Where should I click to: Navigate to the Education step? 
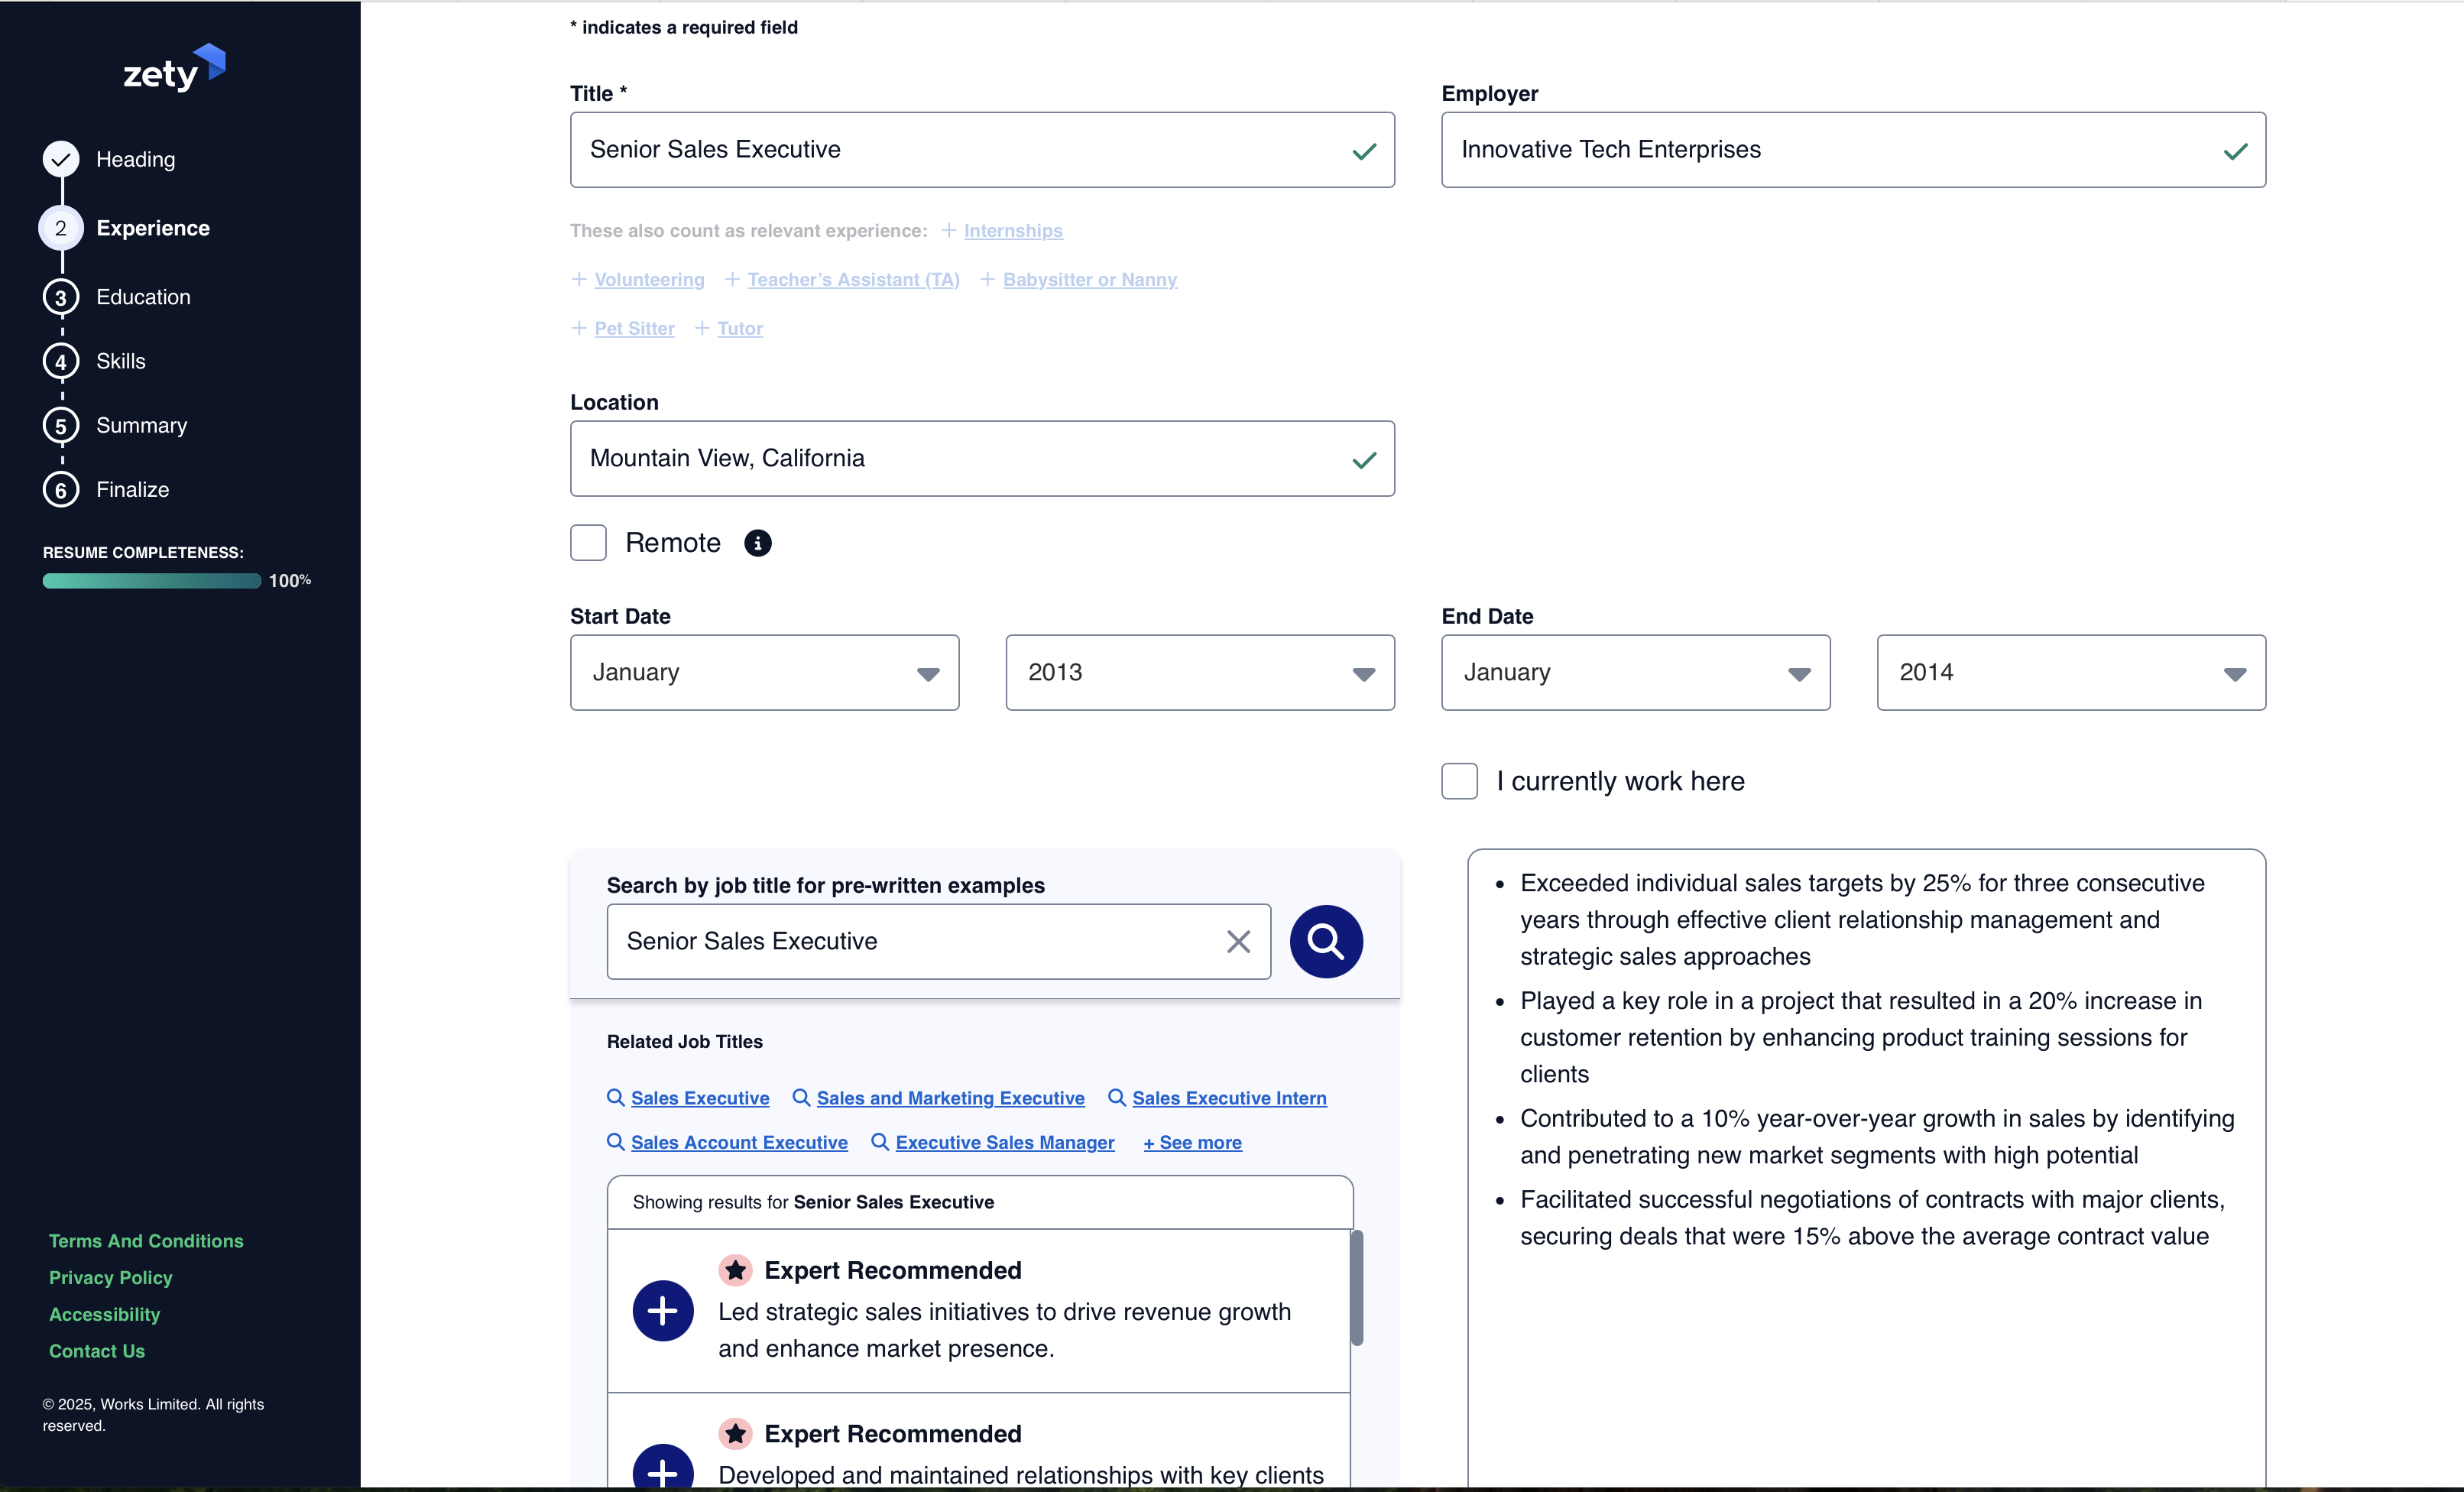click(143, 297)
